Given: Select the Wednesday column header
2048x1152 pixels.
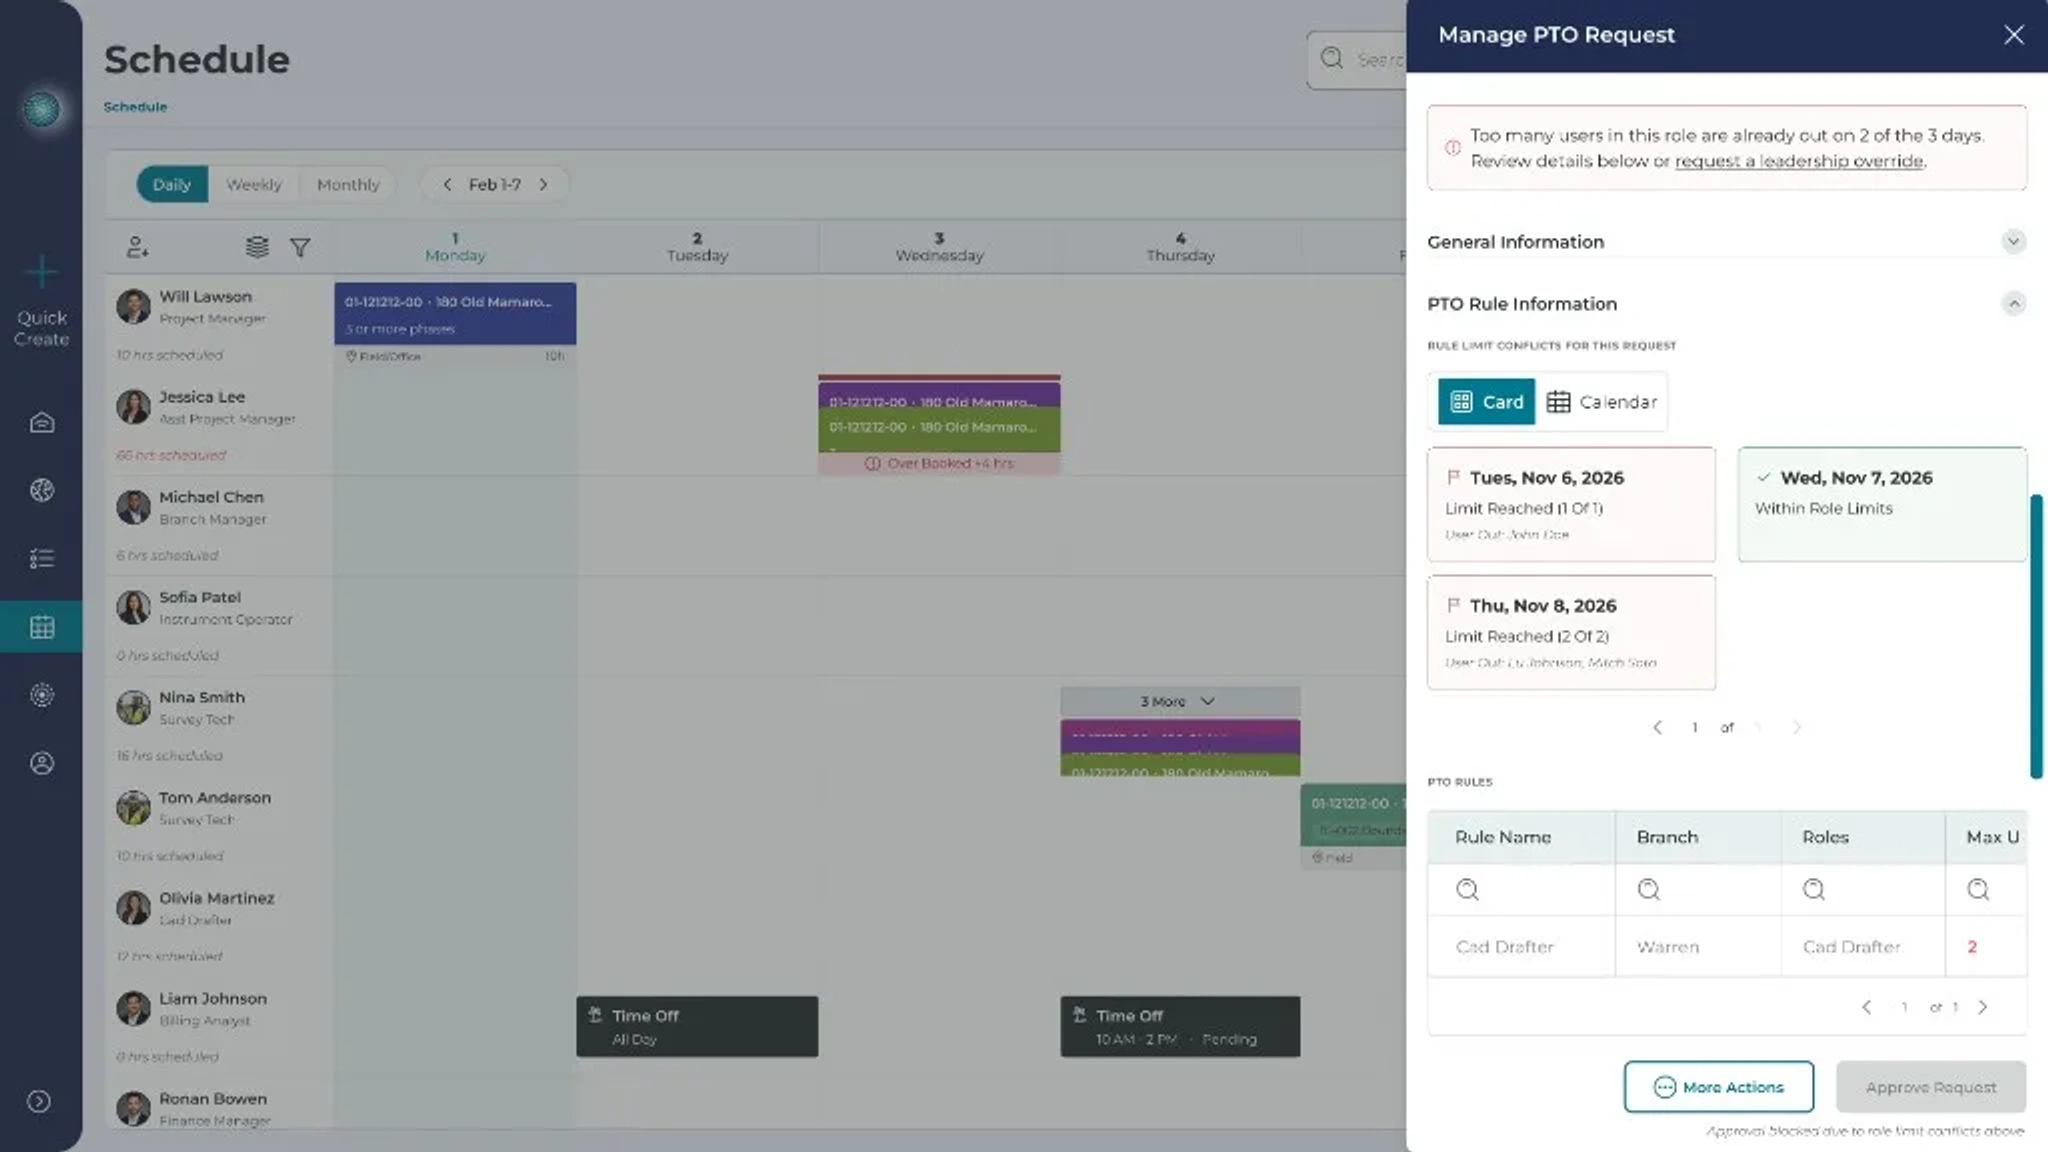Looking at the screenshot, I should click(939, 247).
